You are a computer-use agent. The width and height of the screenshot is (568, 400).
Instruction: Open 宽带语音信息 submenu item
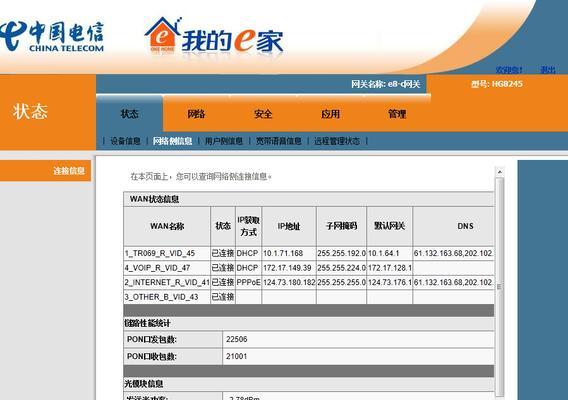279,141
